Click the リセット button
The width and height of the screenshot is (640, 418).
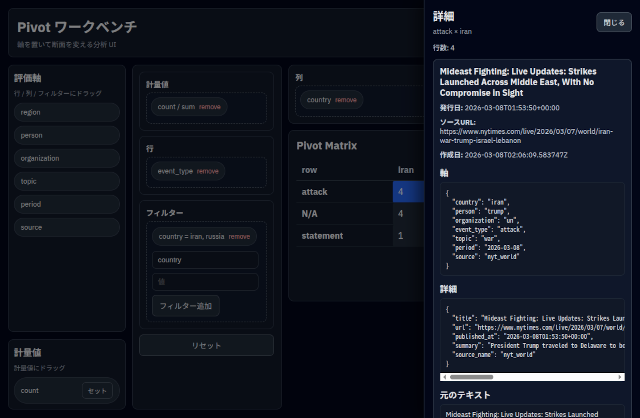point(206,345)
